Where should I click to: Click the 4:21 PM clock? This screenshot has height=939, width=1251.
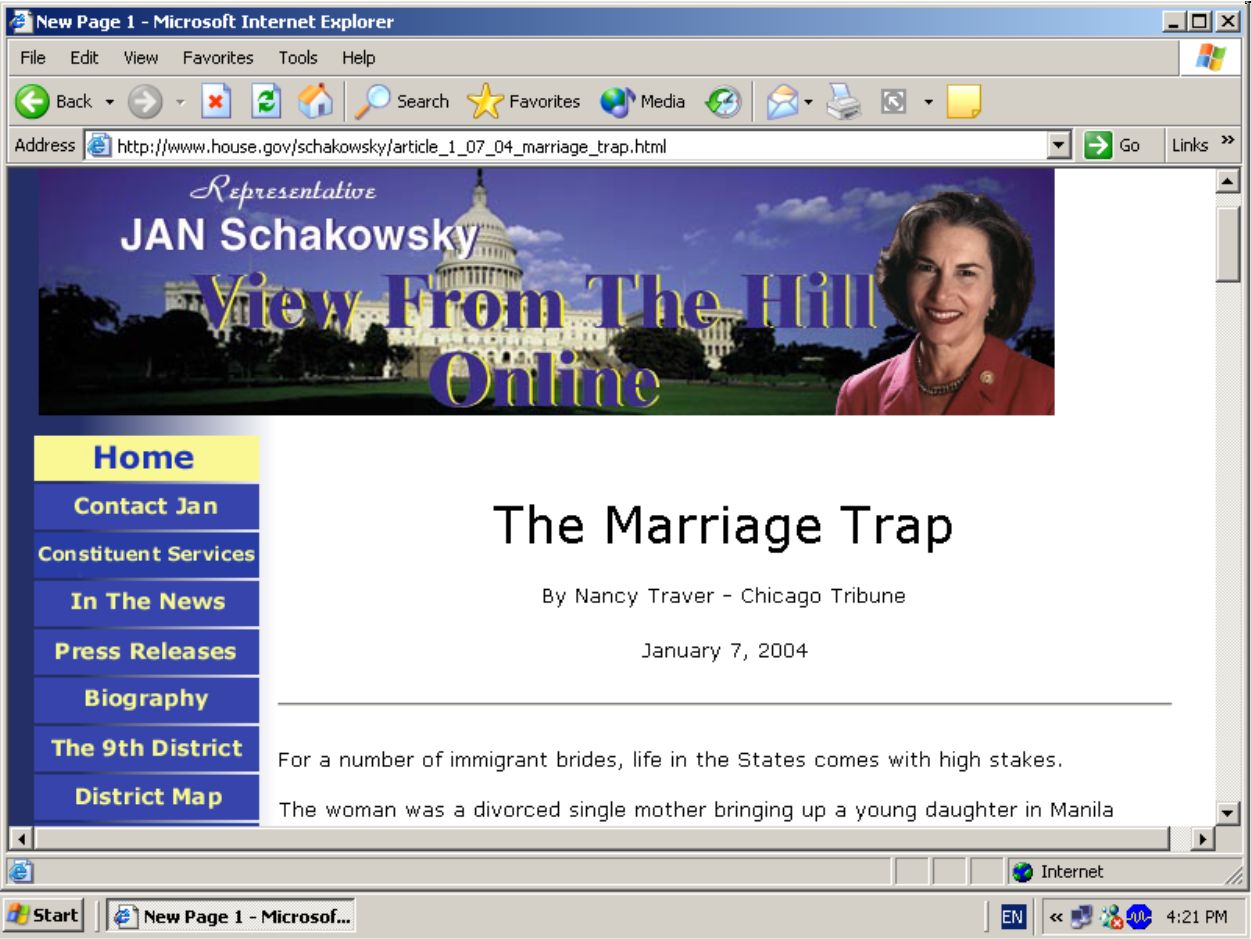tap(1197, 917)
